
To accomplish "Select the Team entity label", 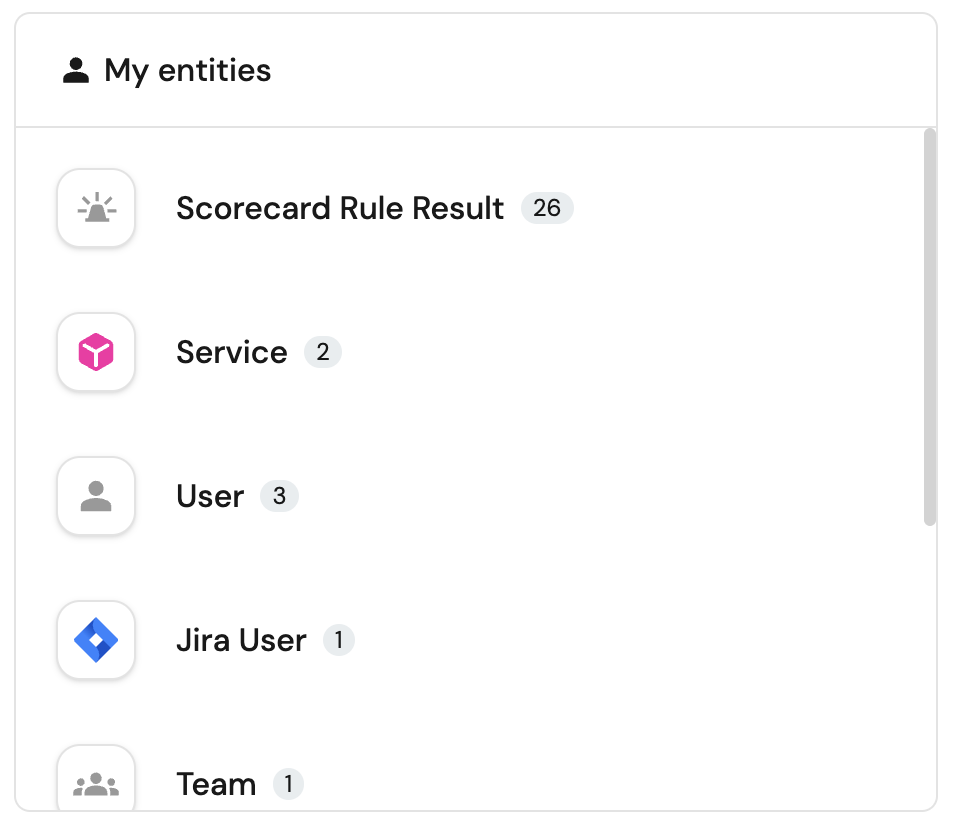I will click(216, 784).
